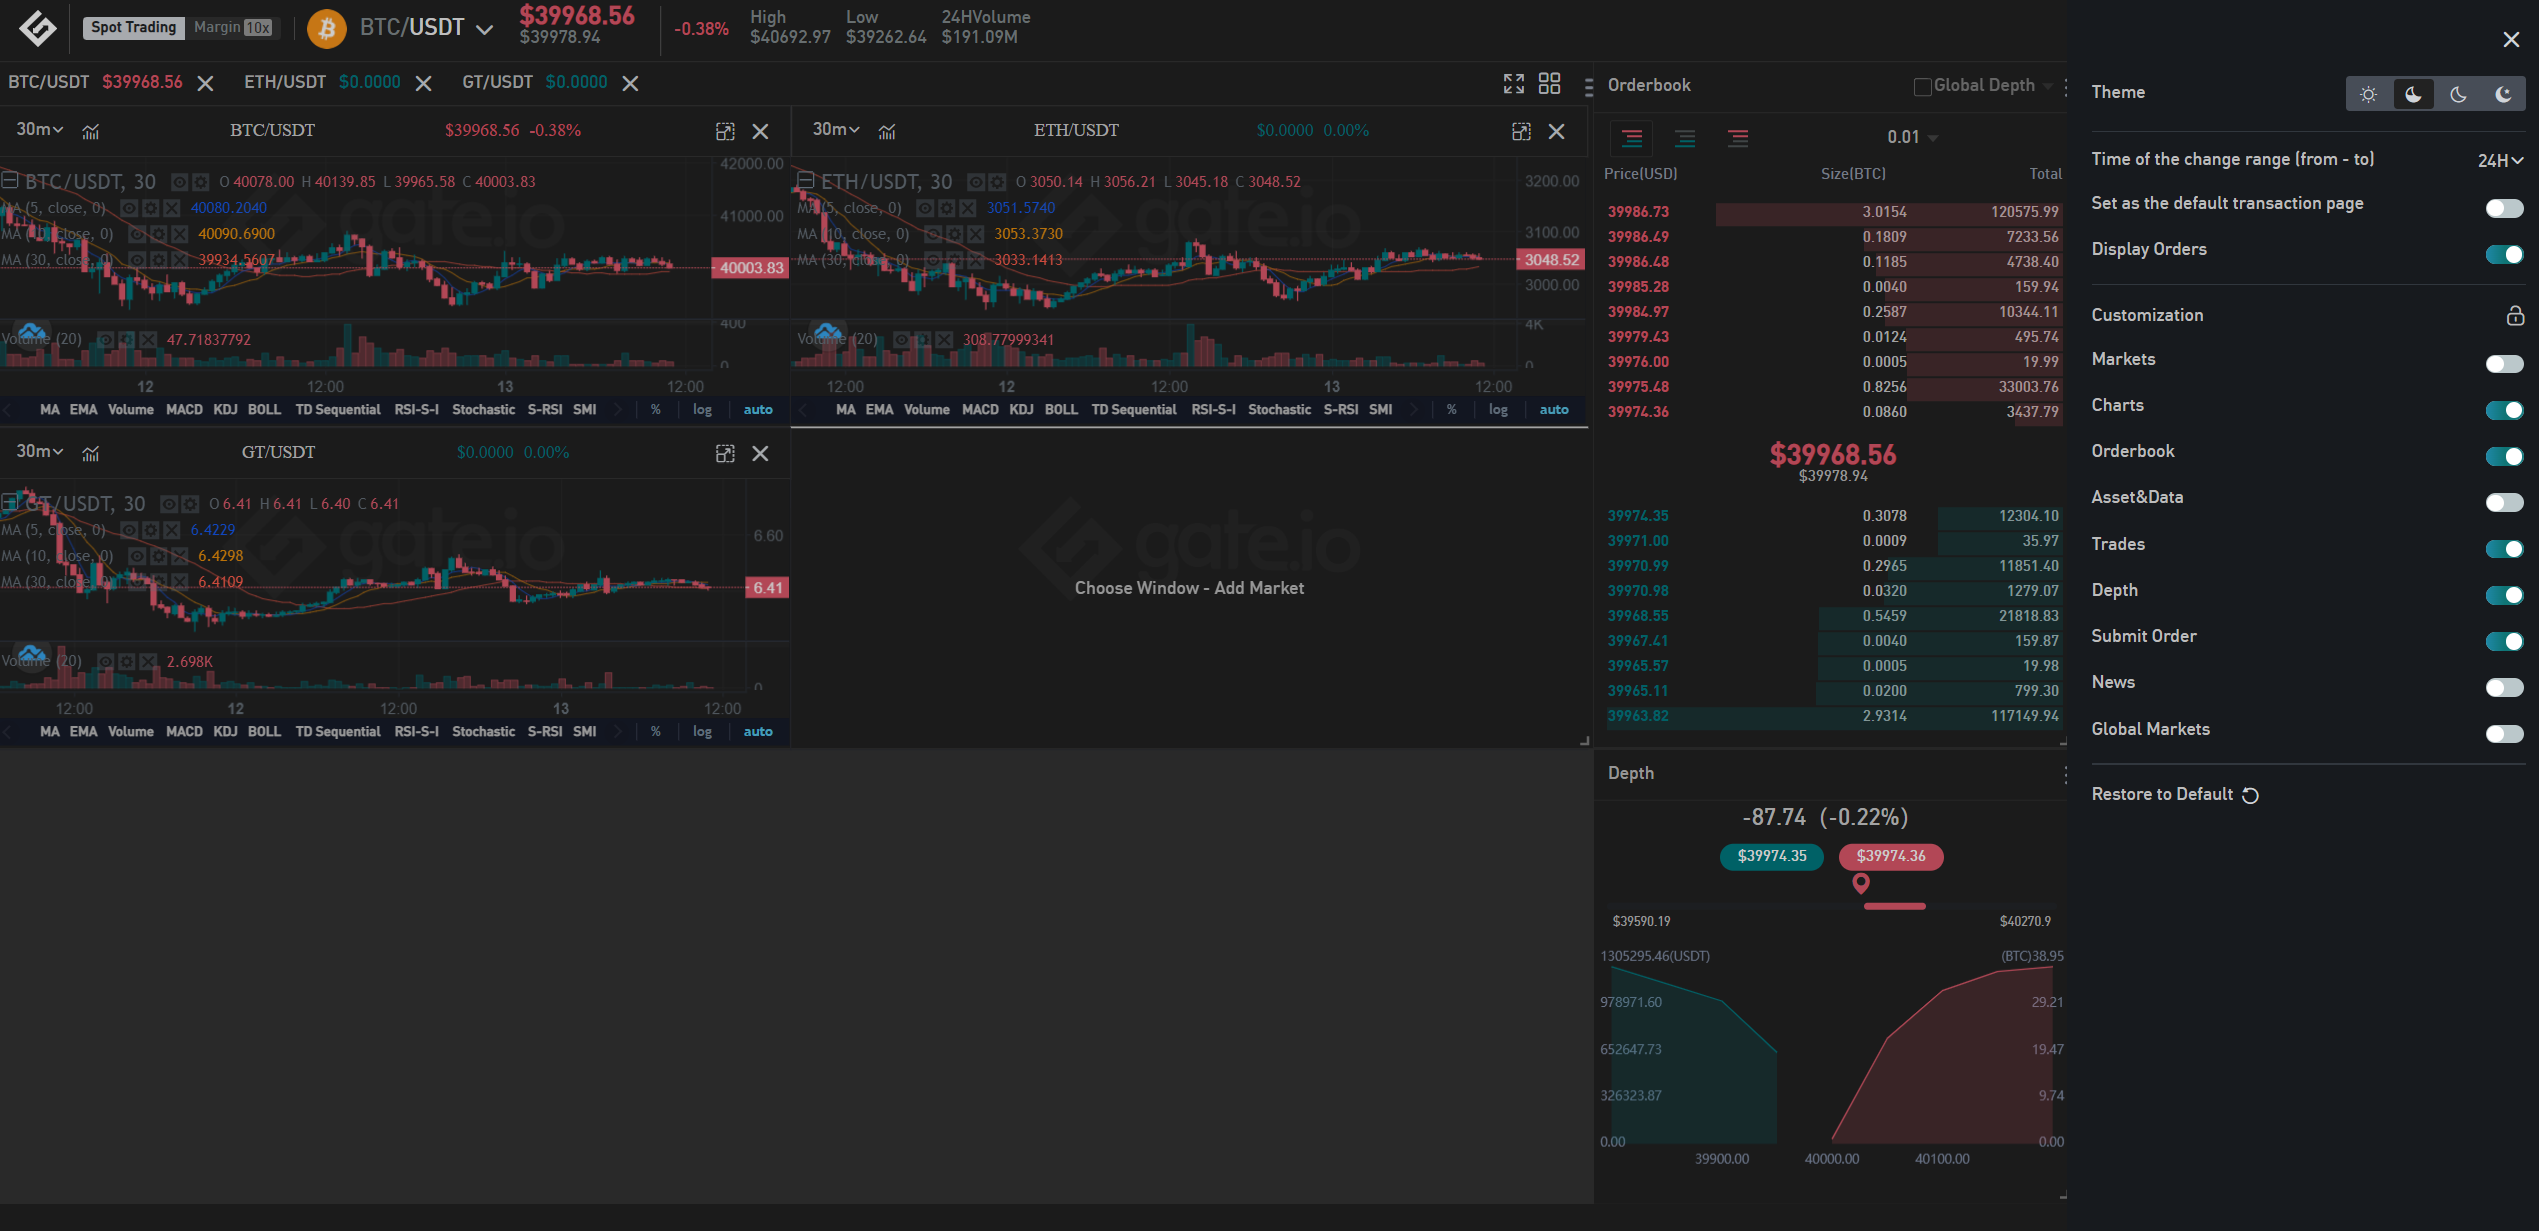
Task: Click Choose Window - Add Market area
Action: pyautogui.click(x=1189, y=588)
